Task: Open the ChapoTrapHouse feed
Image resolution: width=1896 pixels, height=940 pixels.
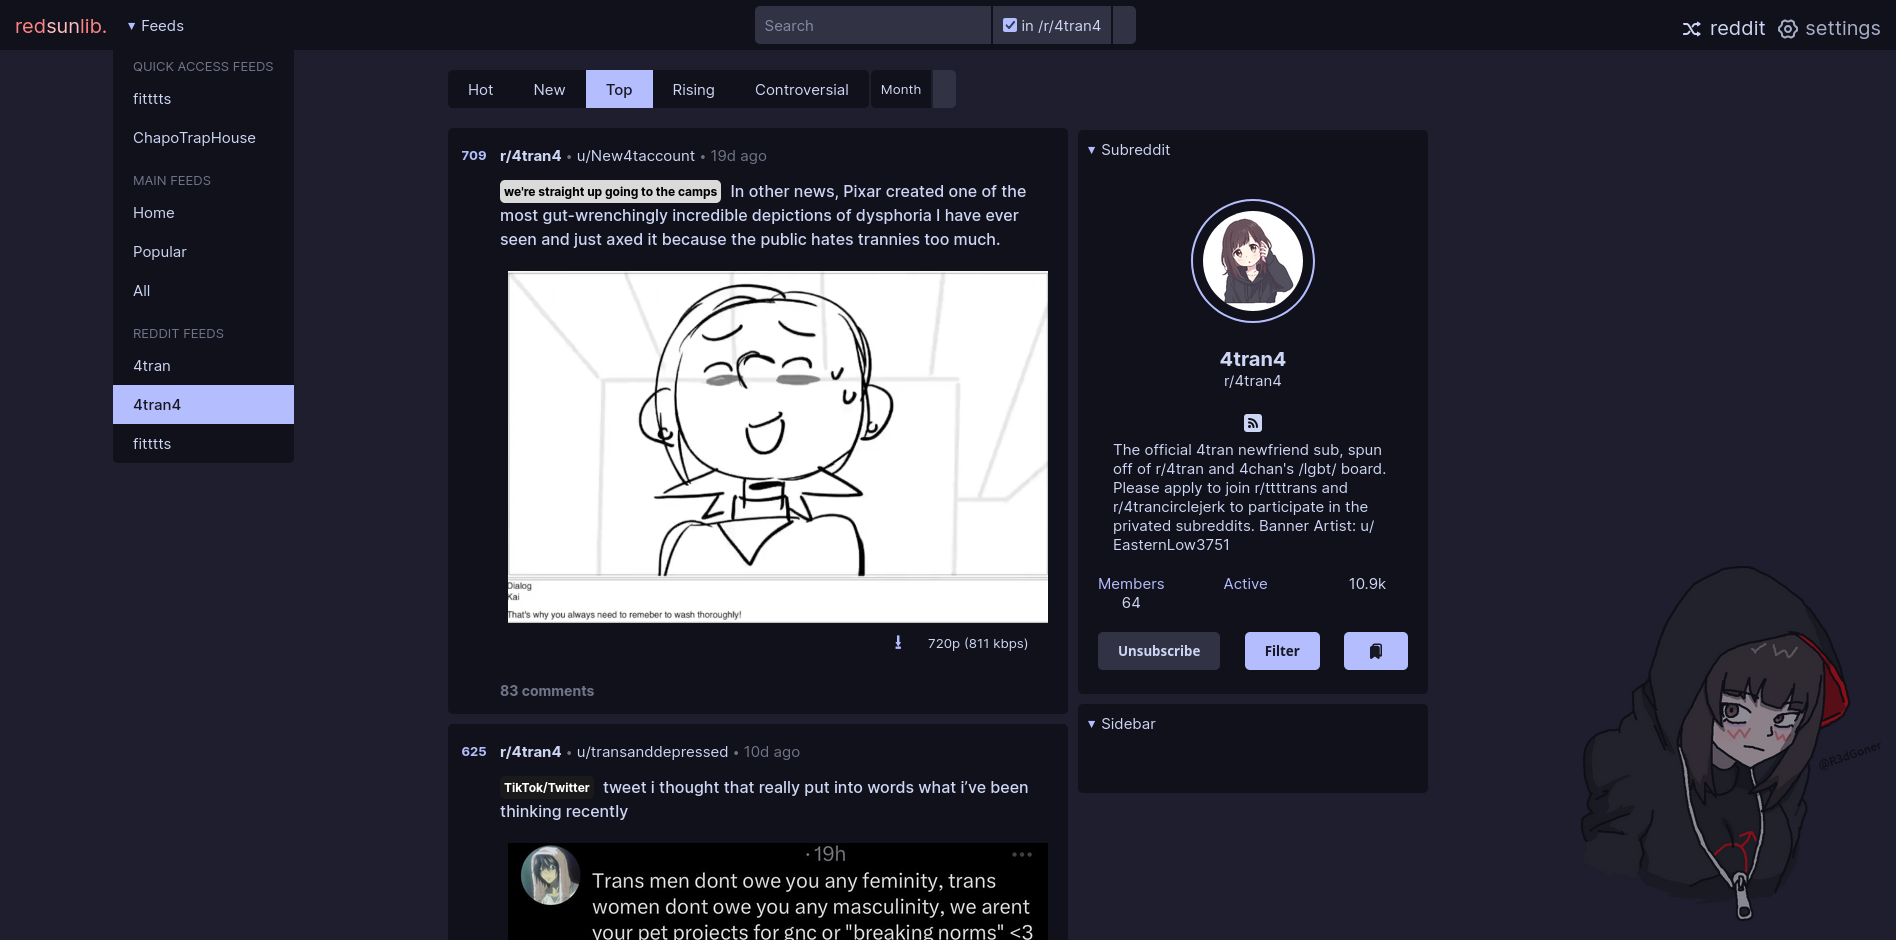Action: pos(203,138)
